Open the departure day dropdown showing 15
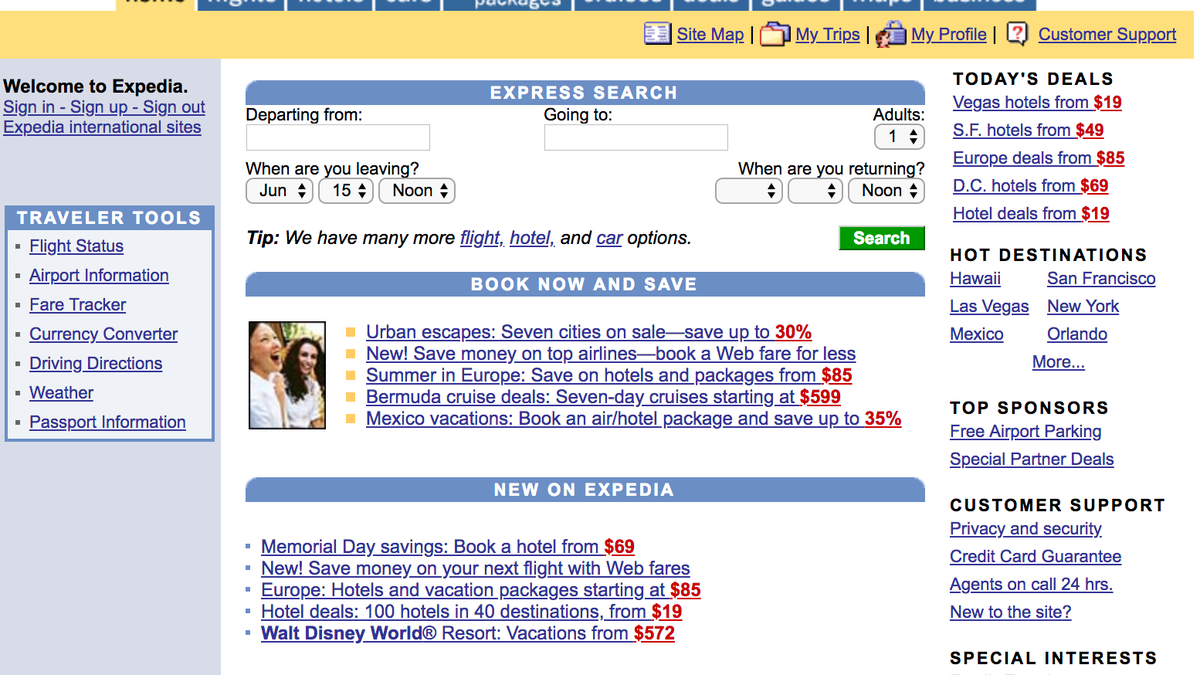 [346, 190]
